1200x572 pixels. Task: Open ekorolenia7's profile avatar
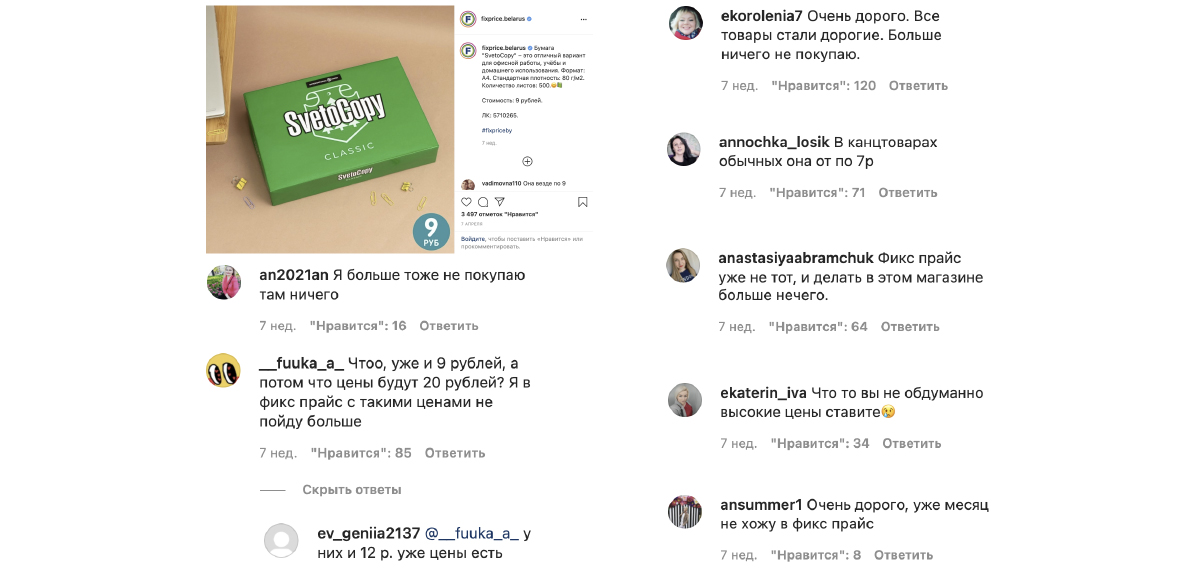point(685,22)
